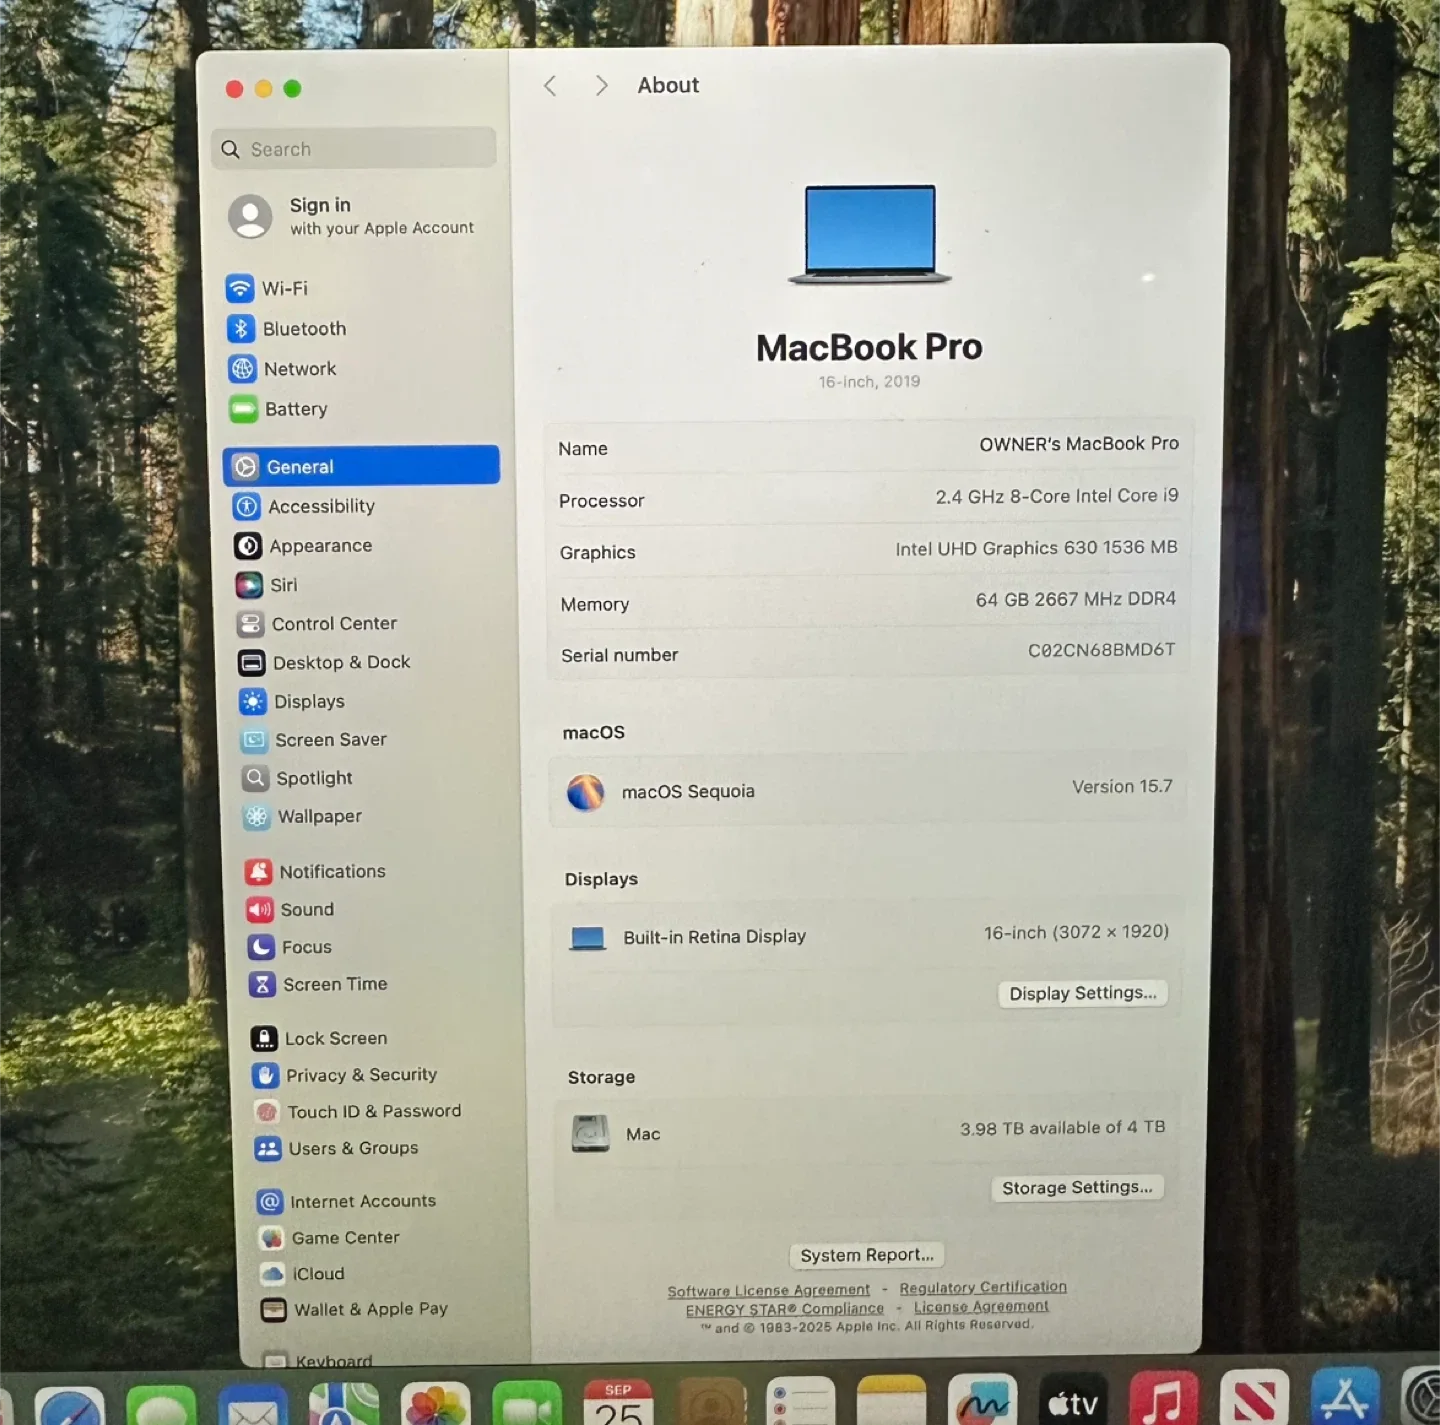Click Sign in with your Apple Account
Viewport: 1440px width, 1425px height.
coord(380,216)
